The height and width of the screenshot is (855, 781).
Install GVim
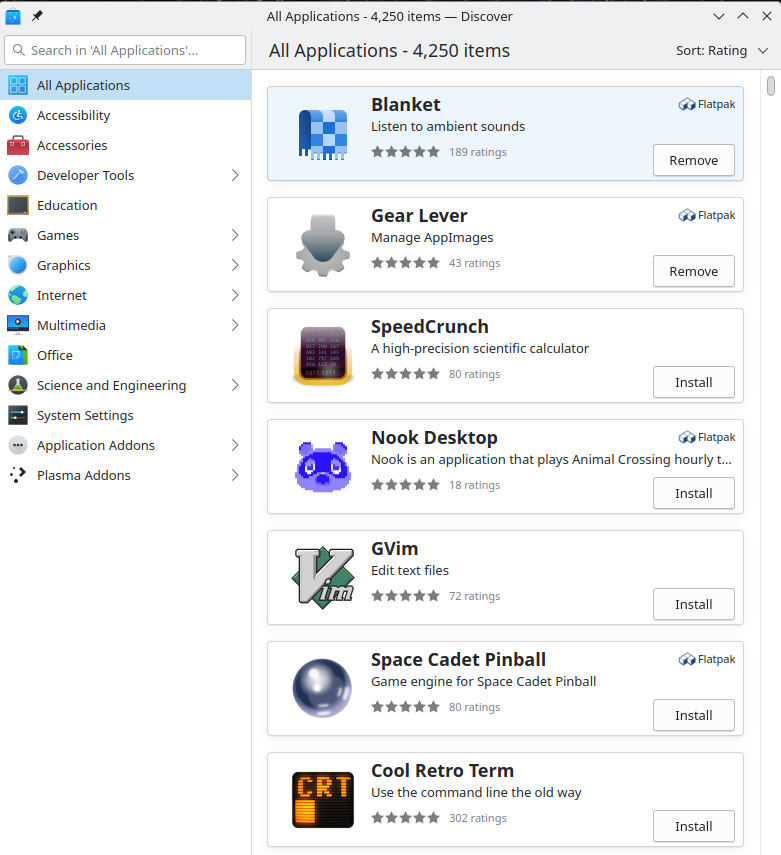tap(694, 604)
